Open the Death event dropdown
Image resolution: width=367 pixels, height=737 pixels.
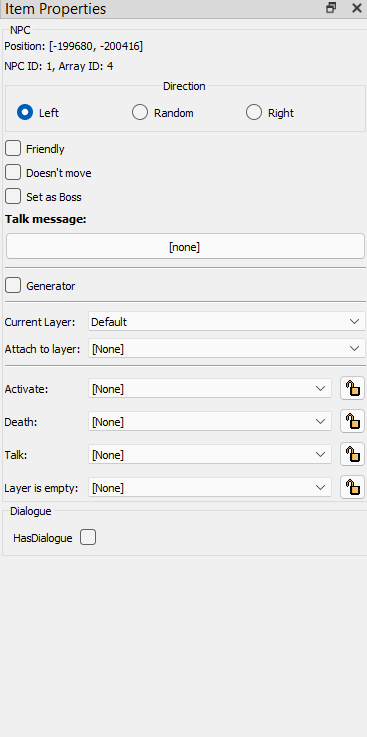tap(210, 422)
